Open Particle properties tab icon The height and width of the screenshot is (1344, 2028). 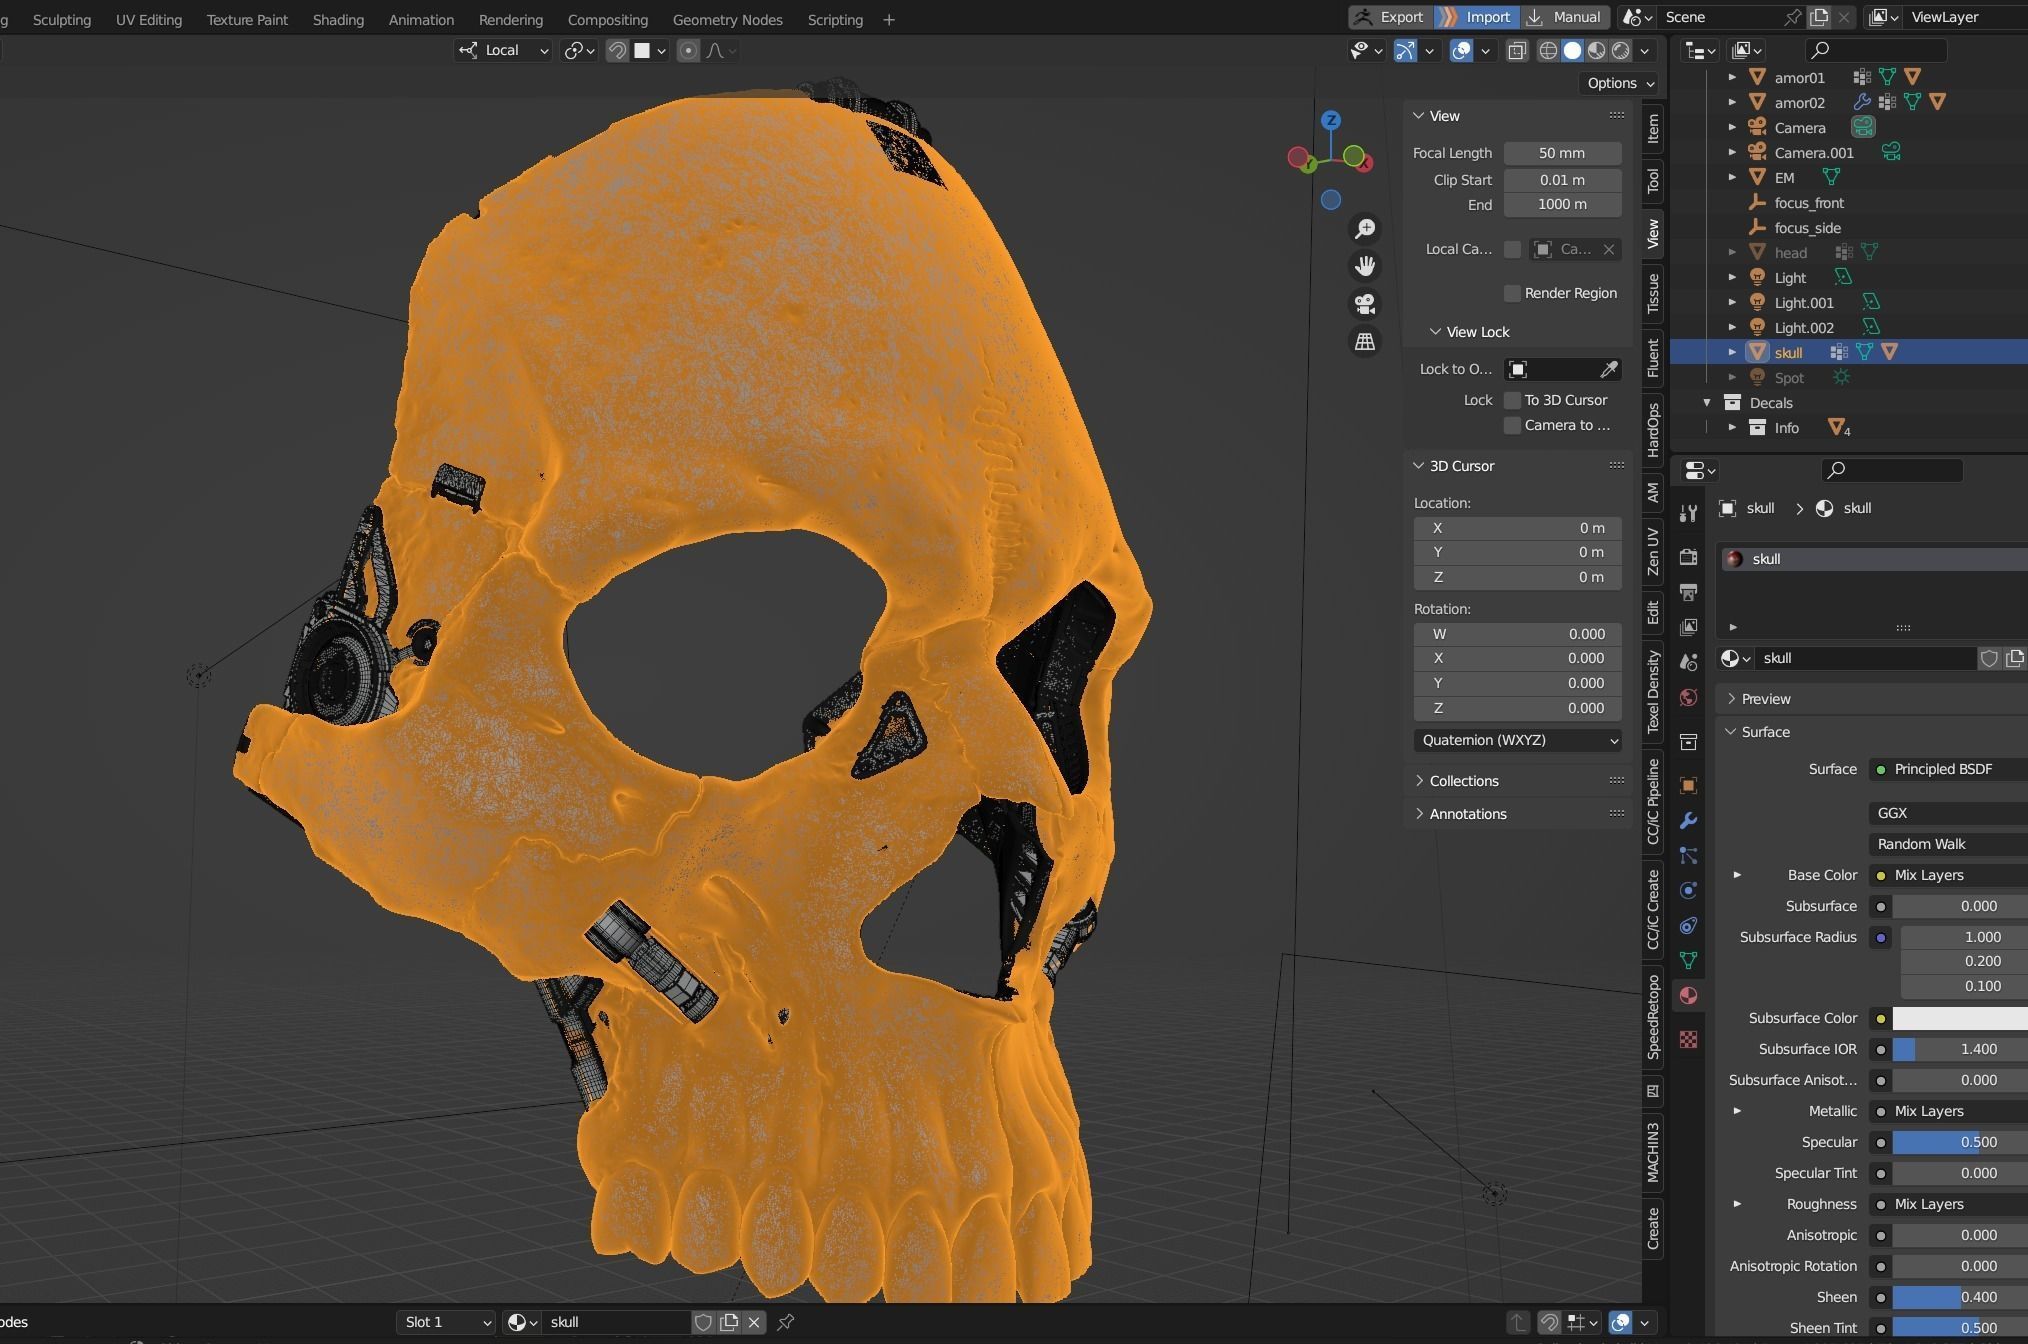coord(1689,856)
